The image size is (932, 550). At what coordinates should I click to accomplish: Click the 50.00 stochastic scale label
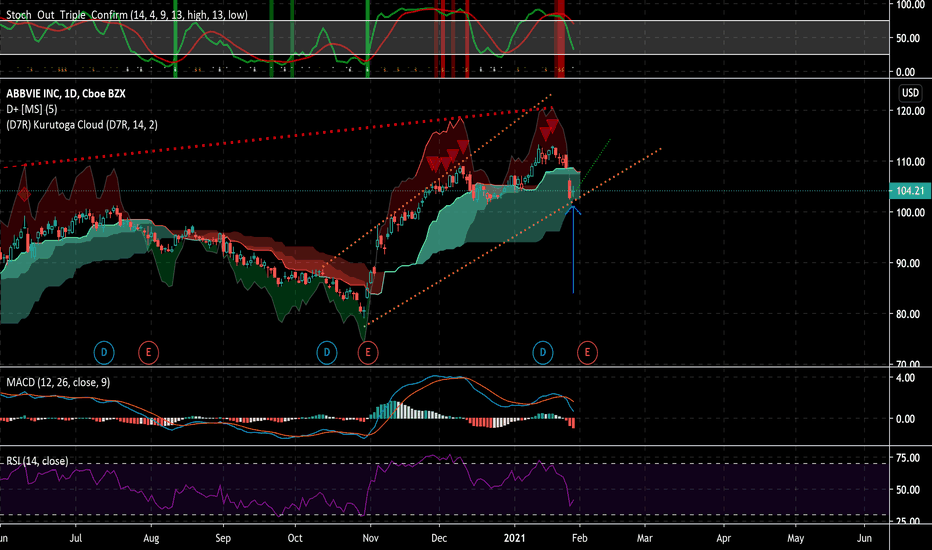point(908,38)
